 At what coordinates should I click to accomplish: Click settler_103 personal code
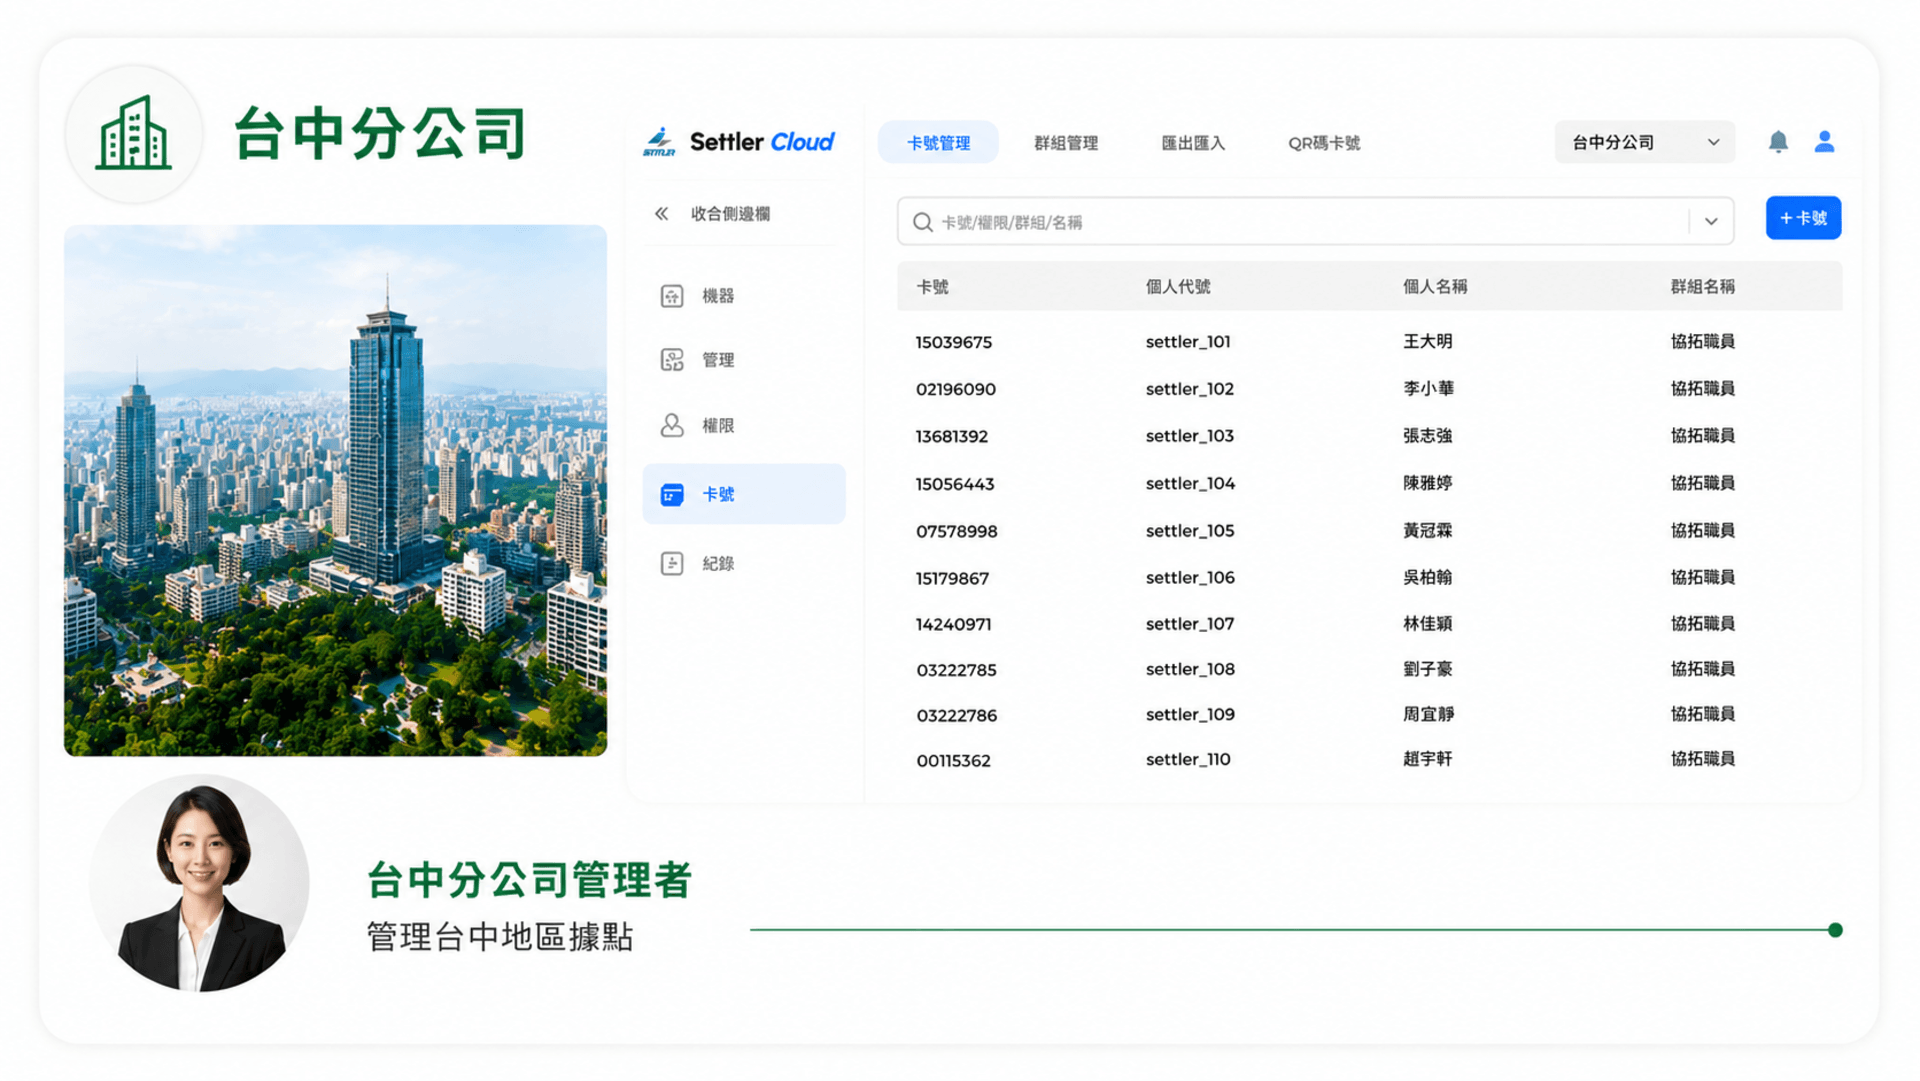tap(1190, 436)
